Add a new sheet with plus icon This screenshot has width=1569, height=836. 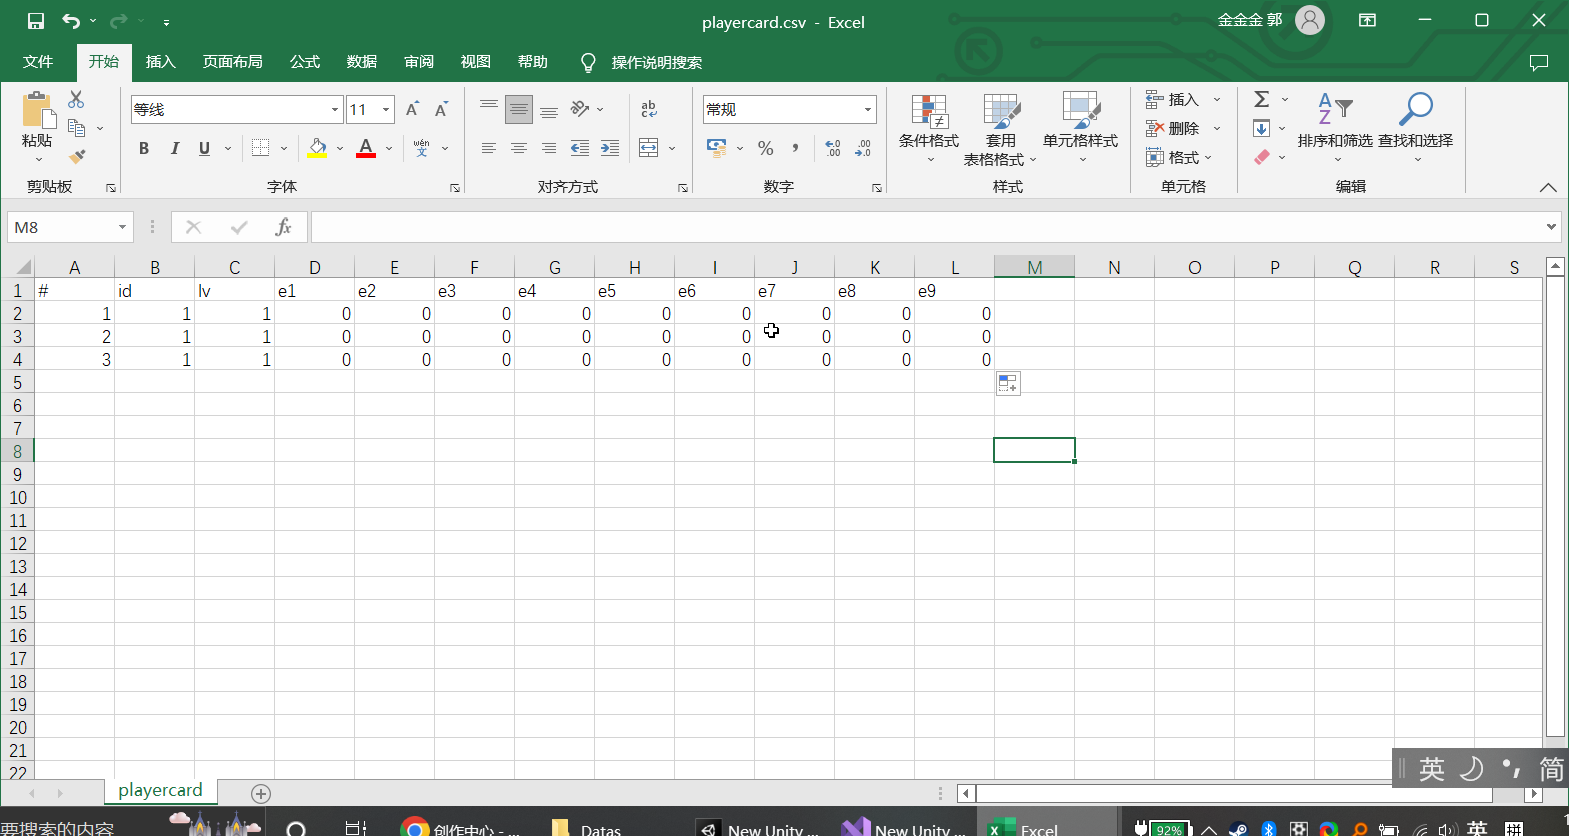pyautogui.click(x=261, y=793)
